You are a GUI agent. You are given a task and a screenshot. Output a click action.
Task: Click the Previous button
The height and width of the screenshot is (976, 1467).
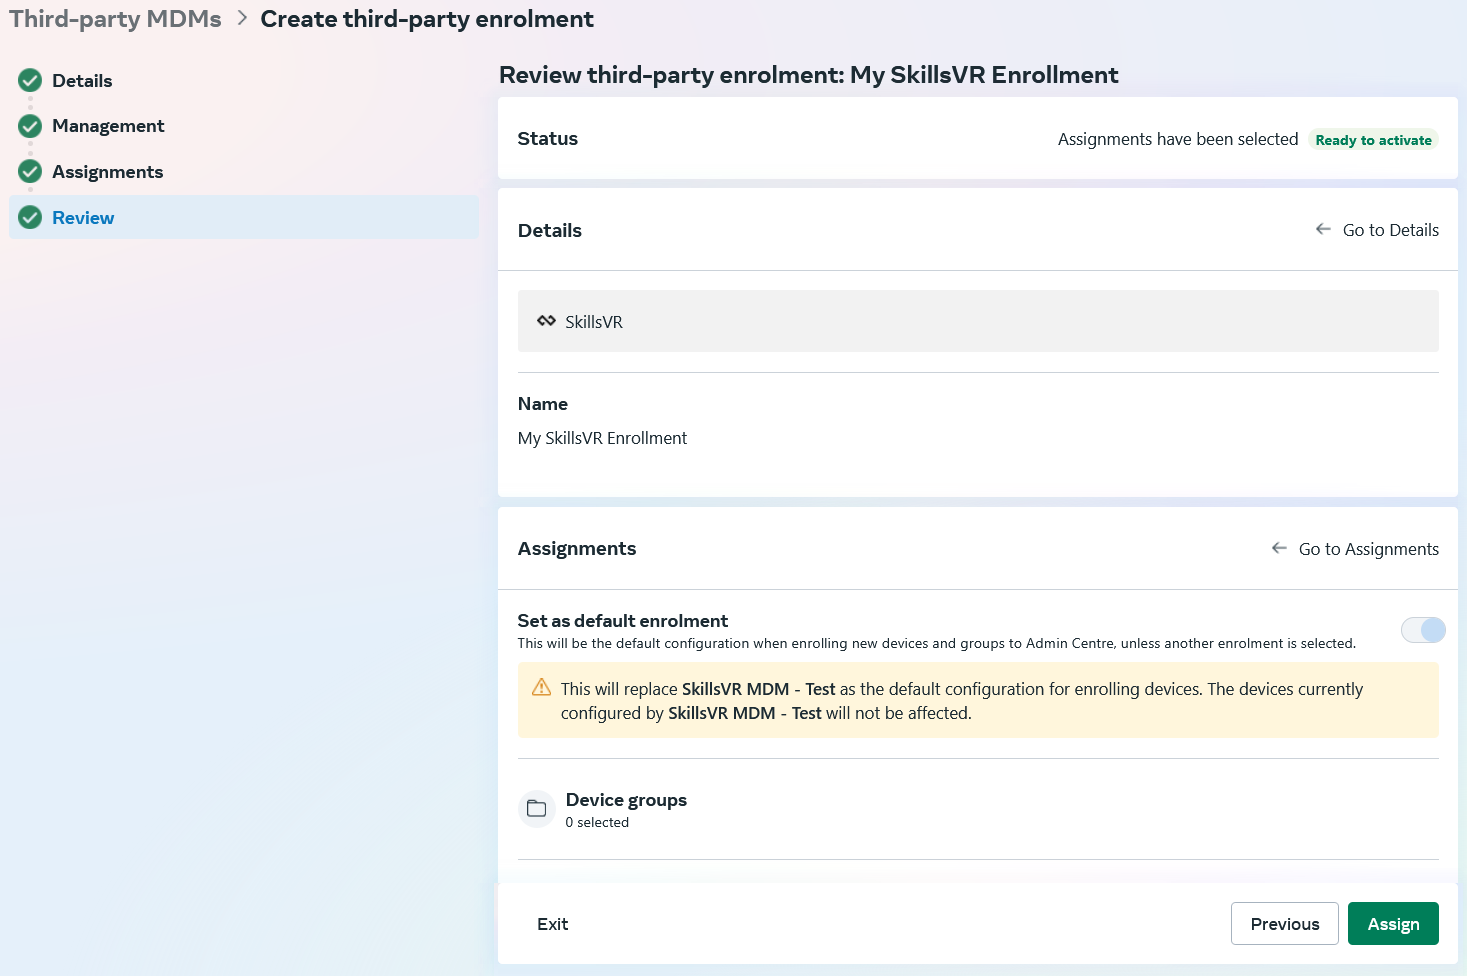1285,924
